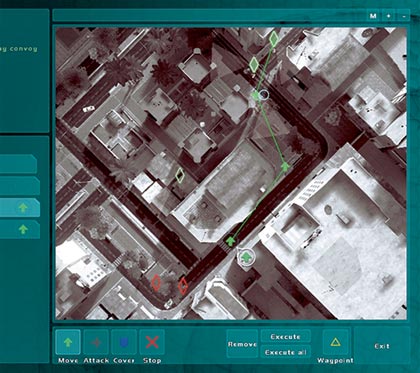Select third unit tab with green arrow
Screen dimensions: 420x373
tap(20, 208)
